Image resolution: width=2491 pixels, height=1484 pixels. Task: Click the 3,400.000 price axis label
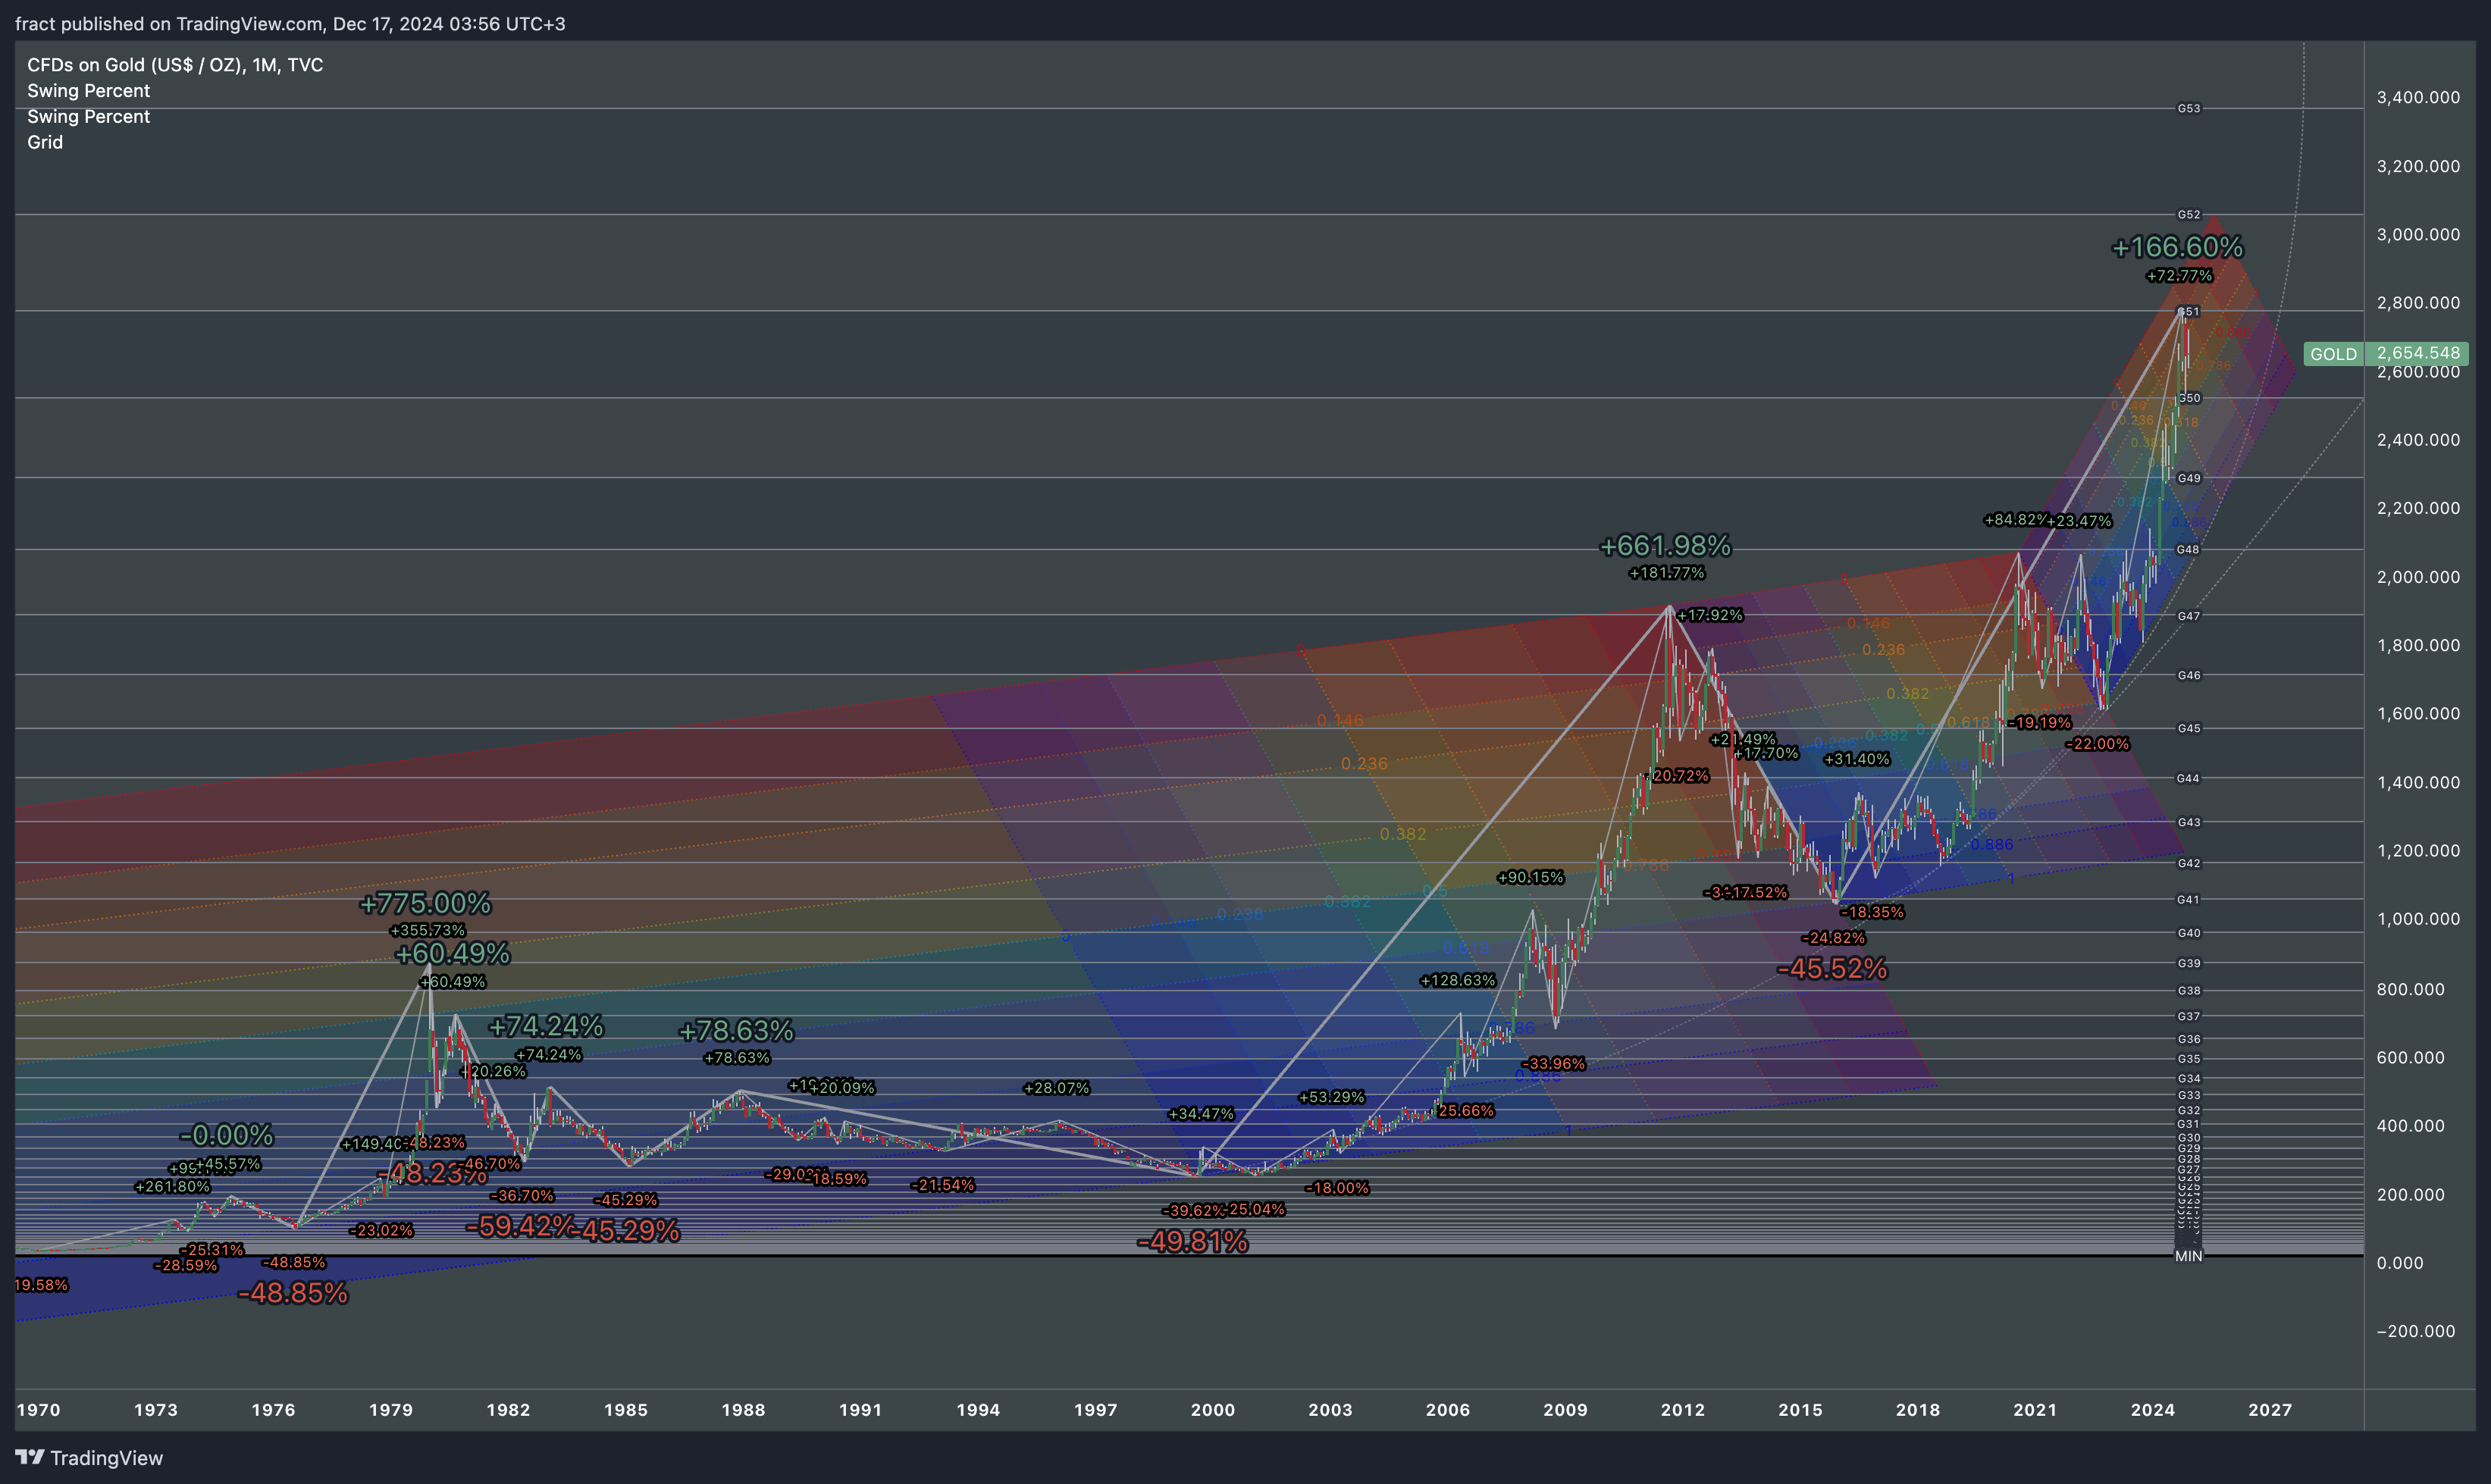coord(2418,97)
